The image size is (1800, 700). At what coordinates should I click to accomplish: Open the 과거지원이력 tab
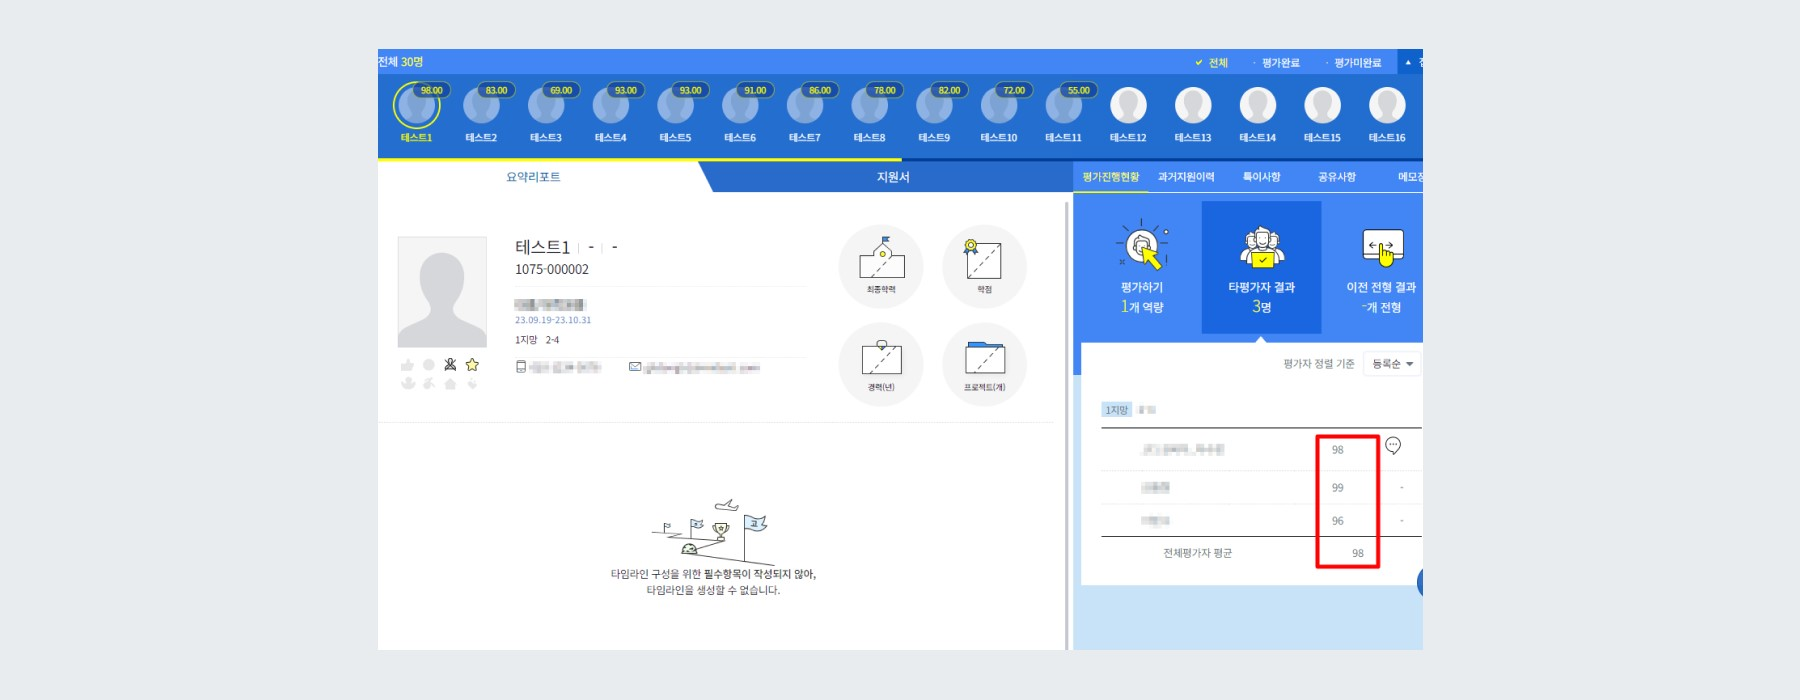coord(1186,177)
